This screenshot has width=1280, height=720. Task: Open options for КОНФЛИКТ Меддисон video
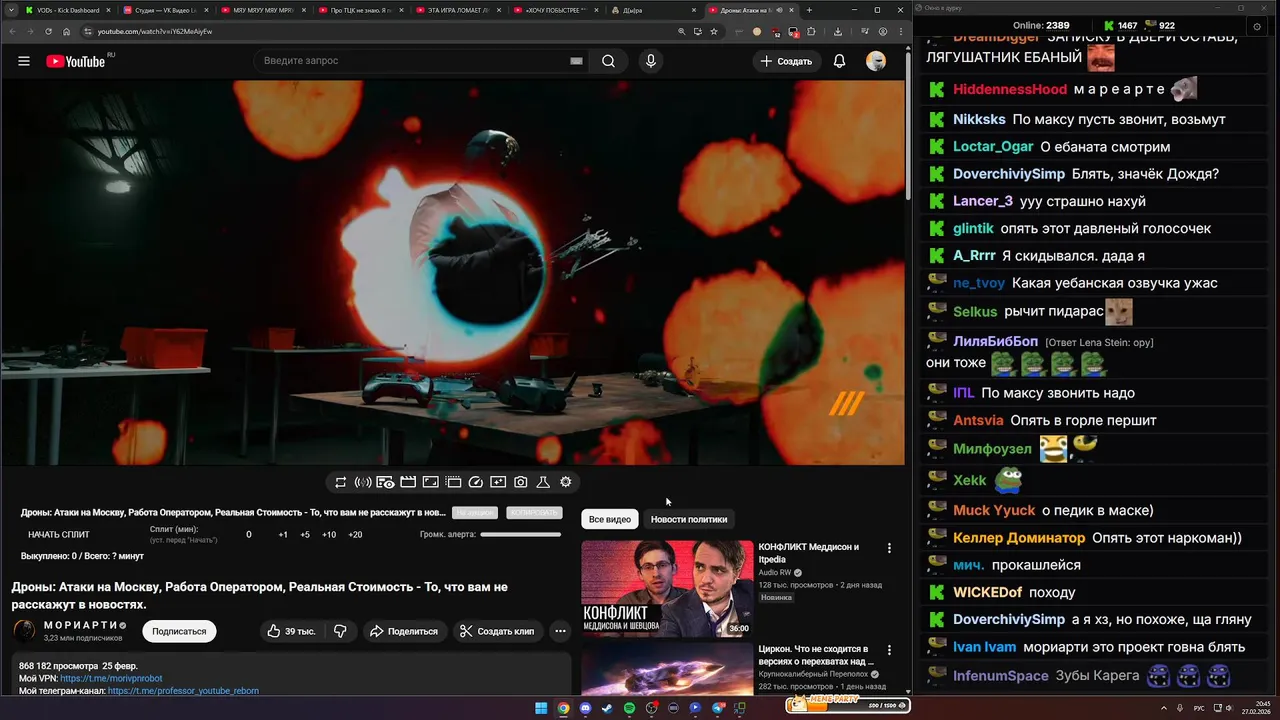[x=889, y=548]
